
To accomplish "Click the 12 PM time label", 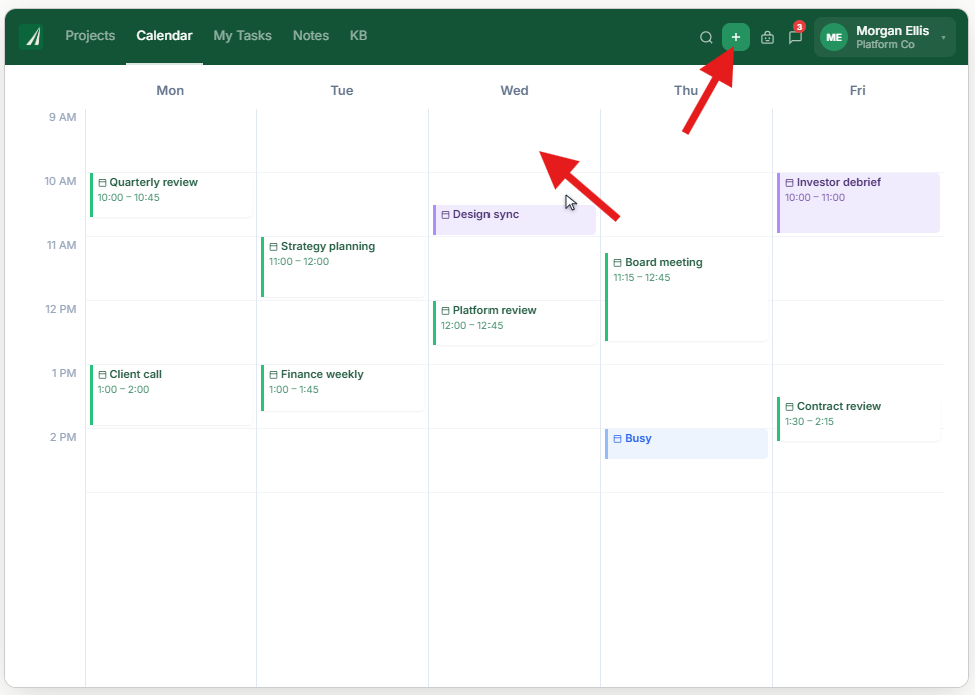I will [x=61, y=309].
